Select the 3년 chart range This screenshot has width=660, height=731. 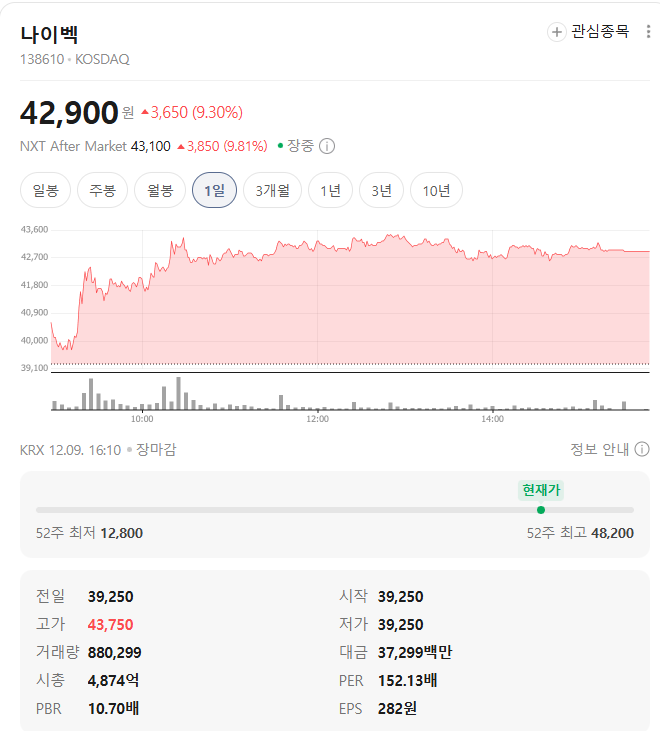381,190
